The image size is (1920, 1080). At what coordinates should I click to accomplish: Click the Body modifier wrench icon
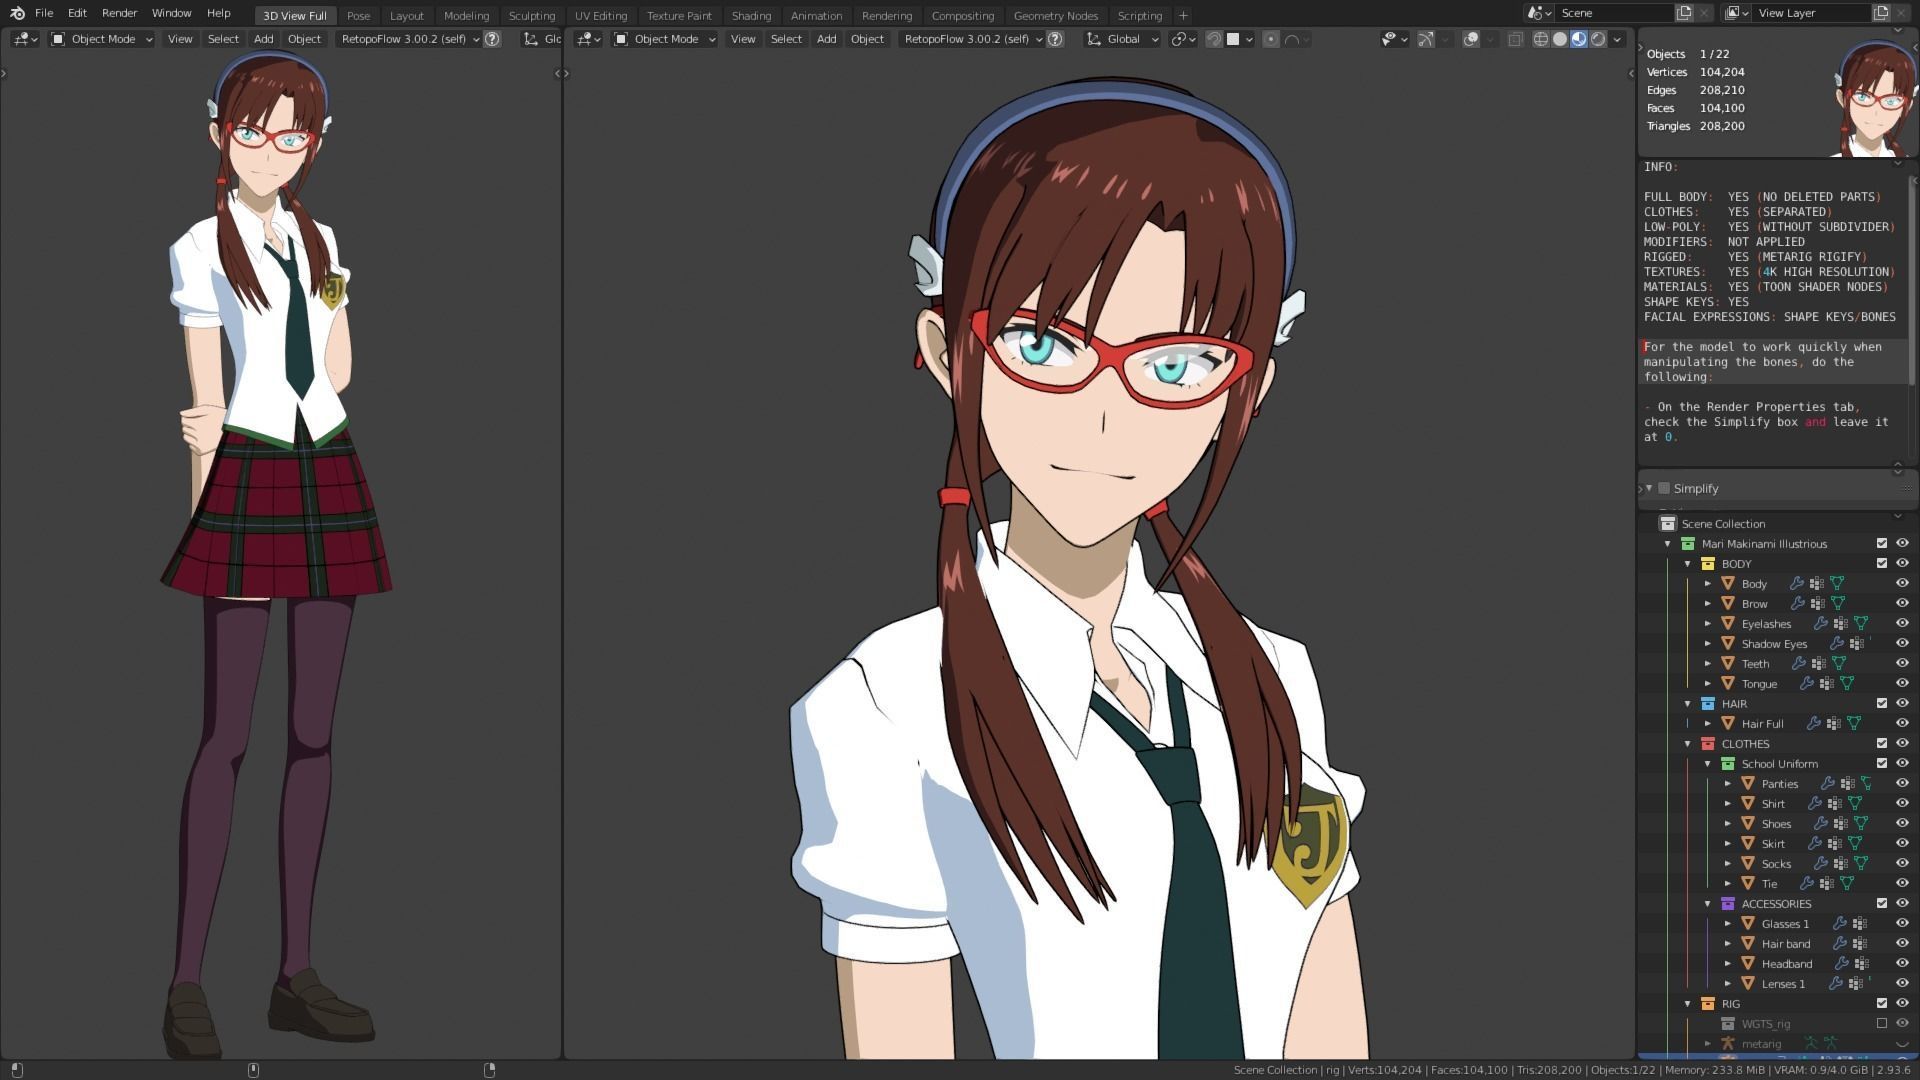coord(1796,583)
